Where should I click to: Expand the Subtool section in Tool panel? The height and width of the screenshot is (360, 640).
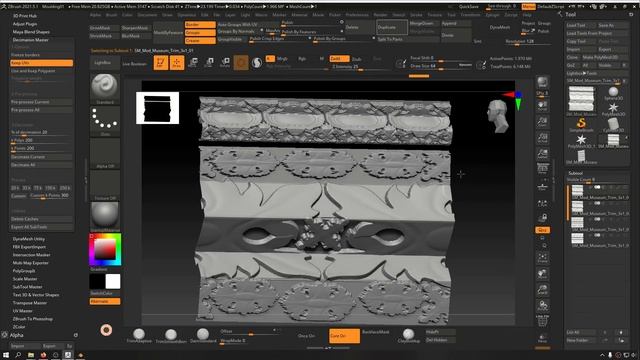tap(576, 173)
